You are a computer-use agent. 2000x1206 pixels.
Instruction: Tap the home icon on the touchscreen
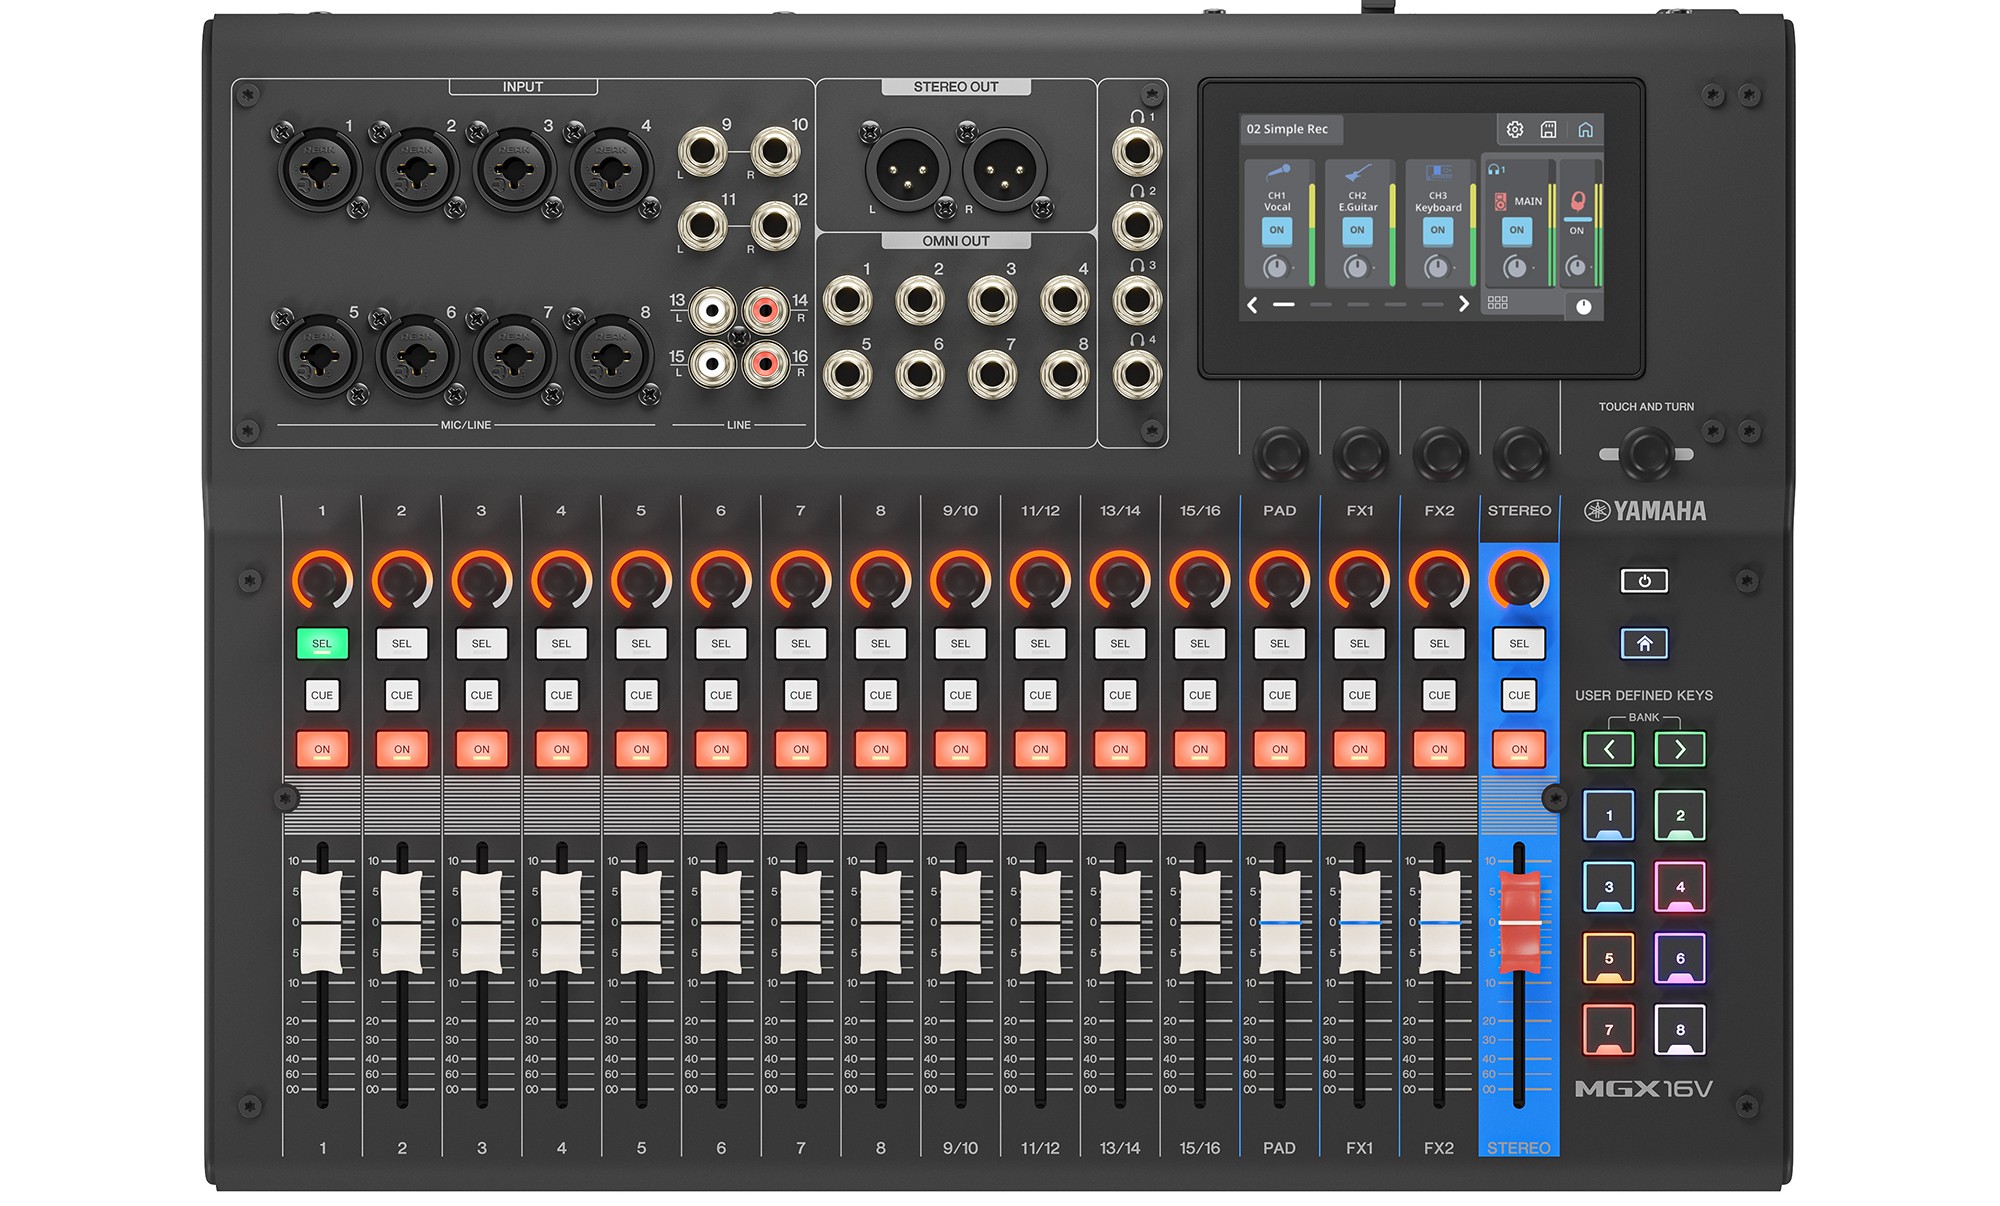[x=1587, y=130]
